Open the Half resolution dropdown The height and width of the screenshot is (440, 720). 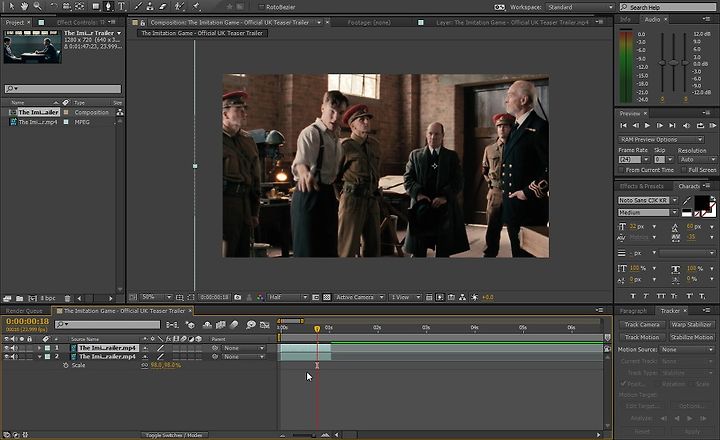(x=288, y=297)
